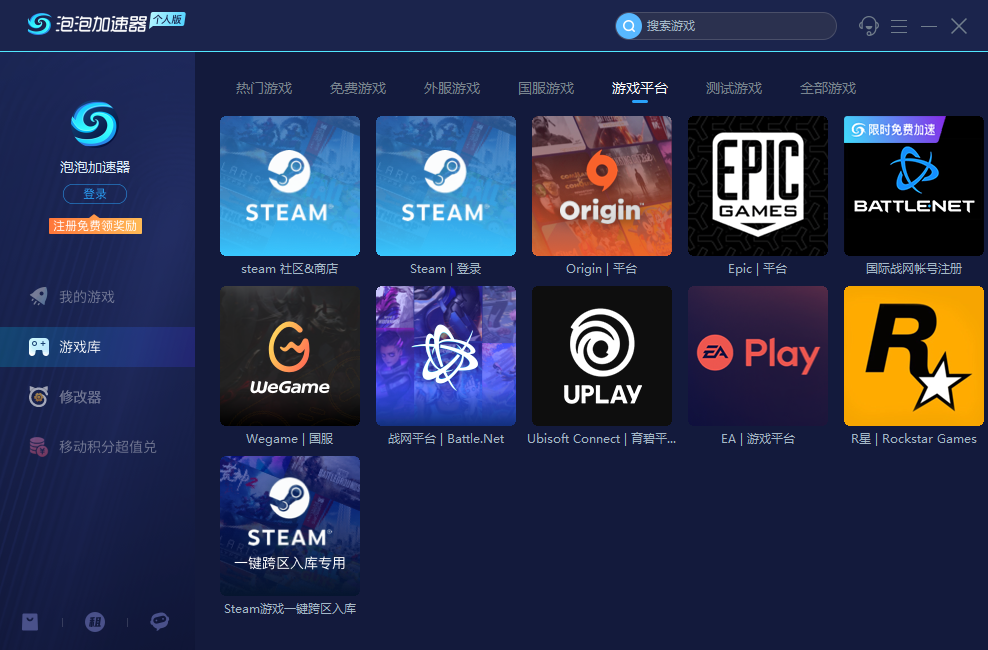Click the '国际战网帐号注册' caption

(x=914, y=269)
